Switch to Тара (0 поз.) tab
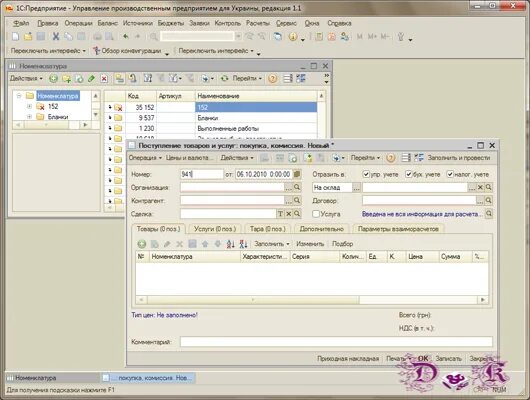530x400 pixels. [x=267, y=229]
